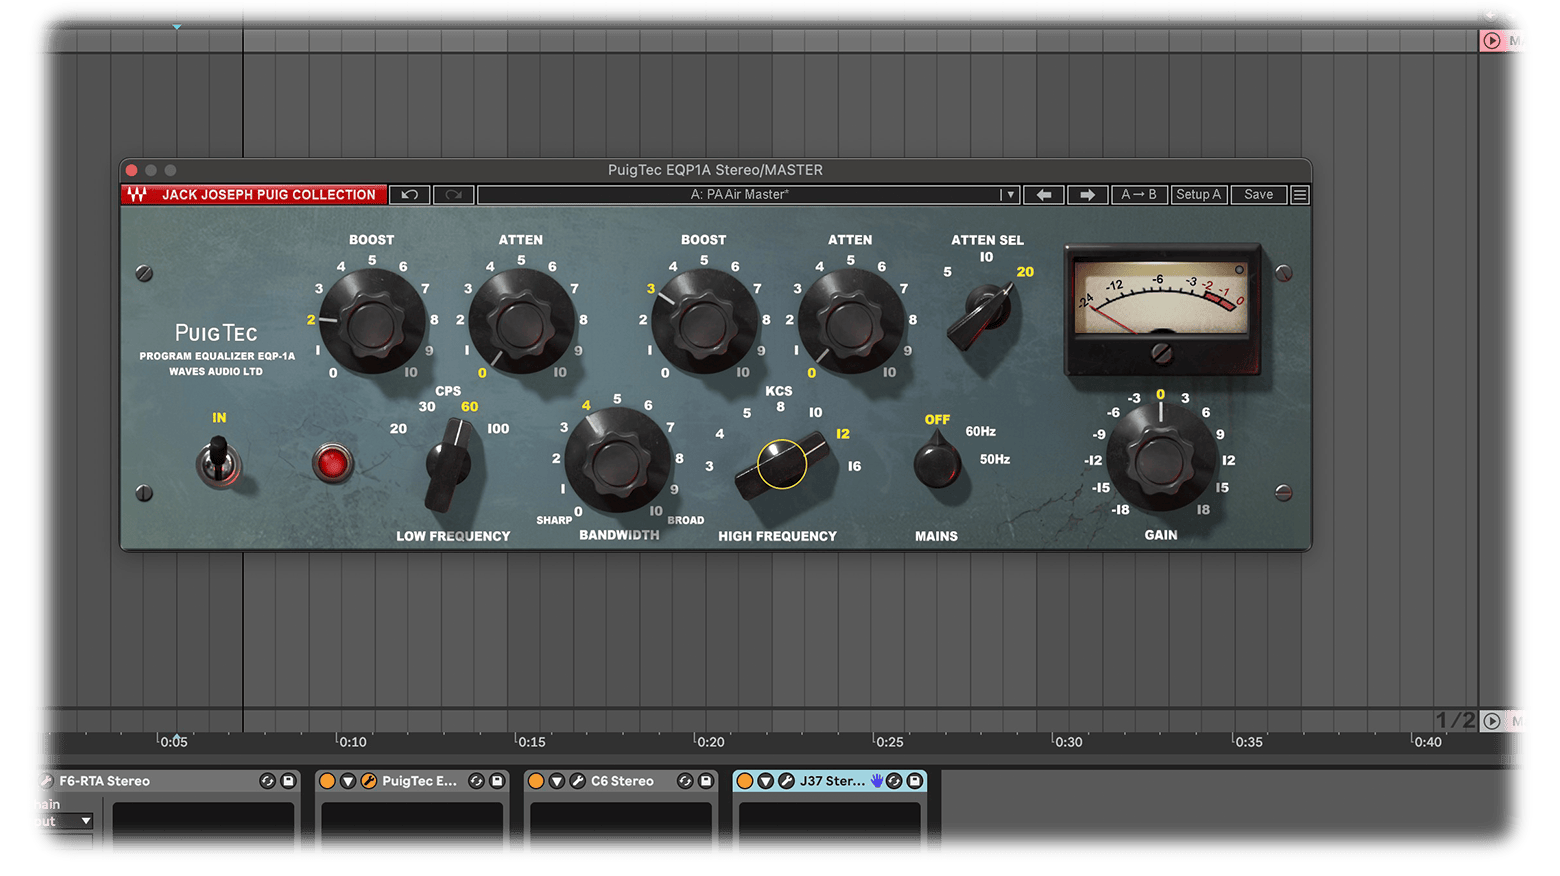Unfold C6 Stereo device with triangle
Image resolution: width=1560 pixels, height=876 pixels.
[557, 781]
